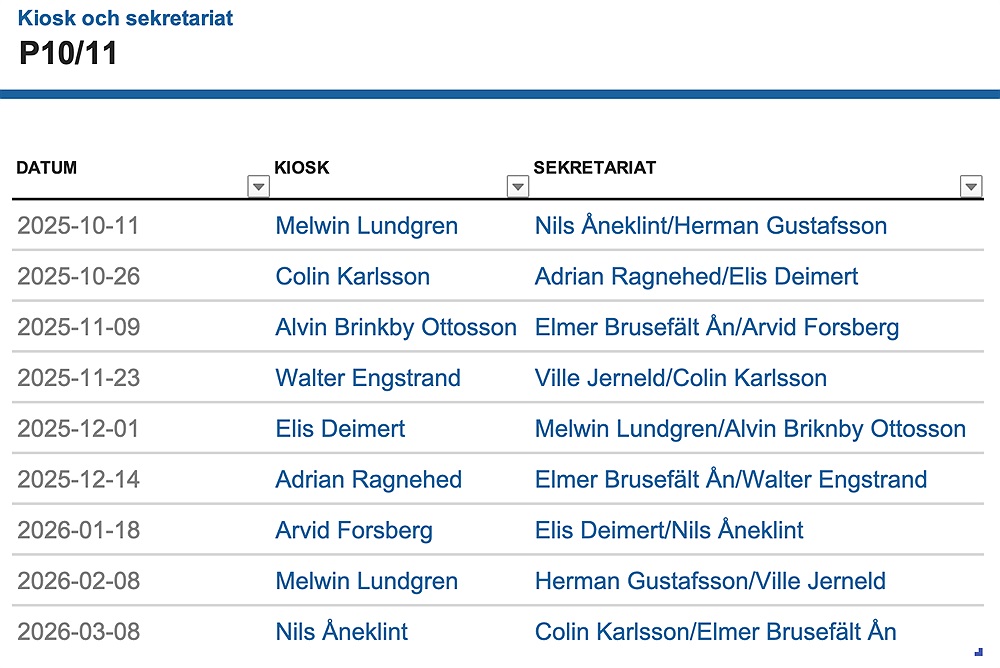
Task: Click Elis Deimert in the 2025-12-01 row
Action: pyautogui.click(x=340, y=430)
